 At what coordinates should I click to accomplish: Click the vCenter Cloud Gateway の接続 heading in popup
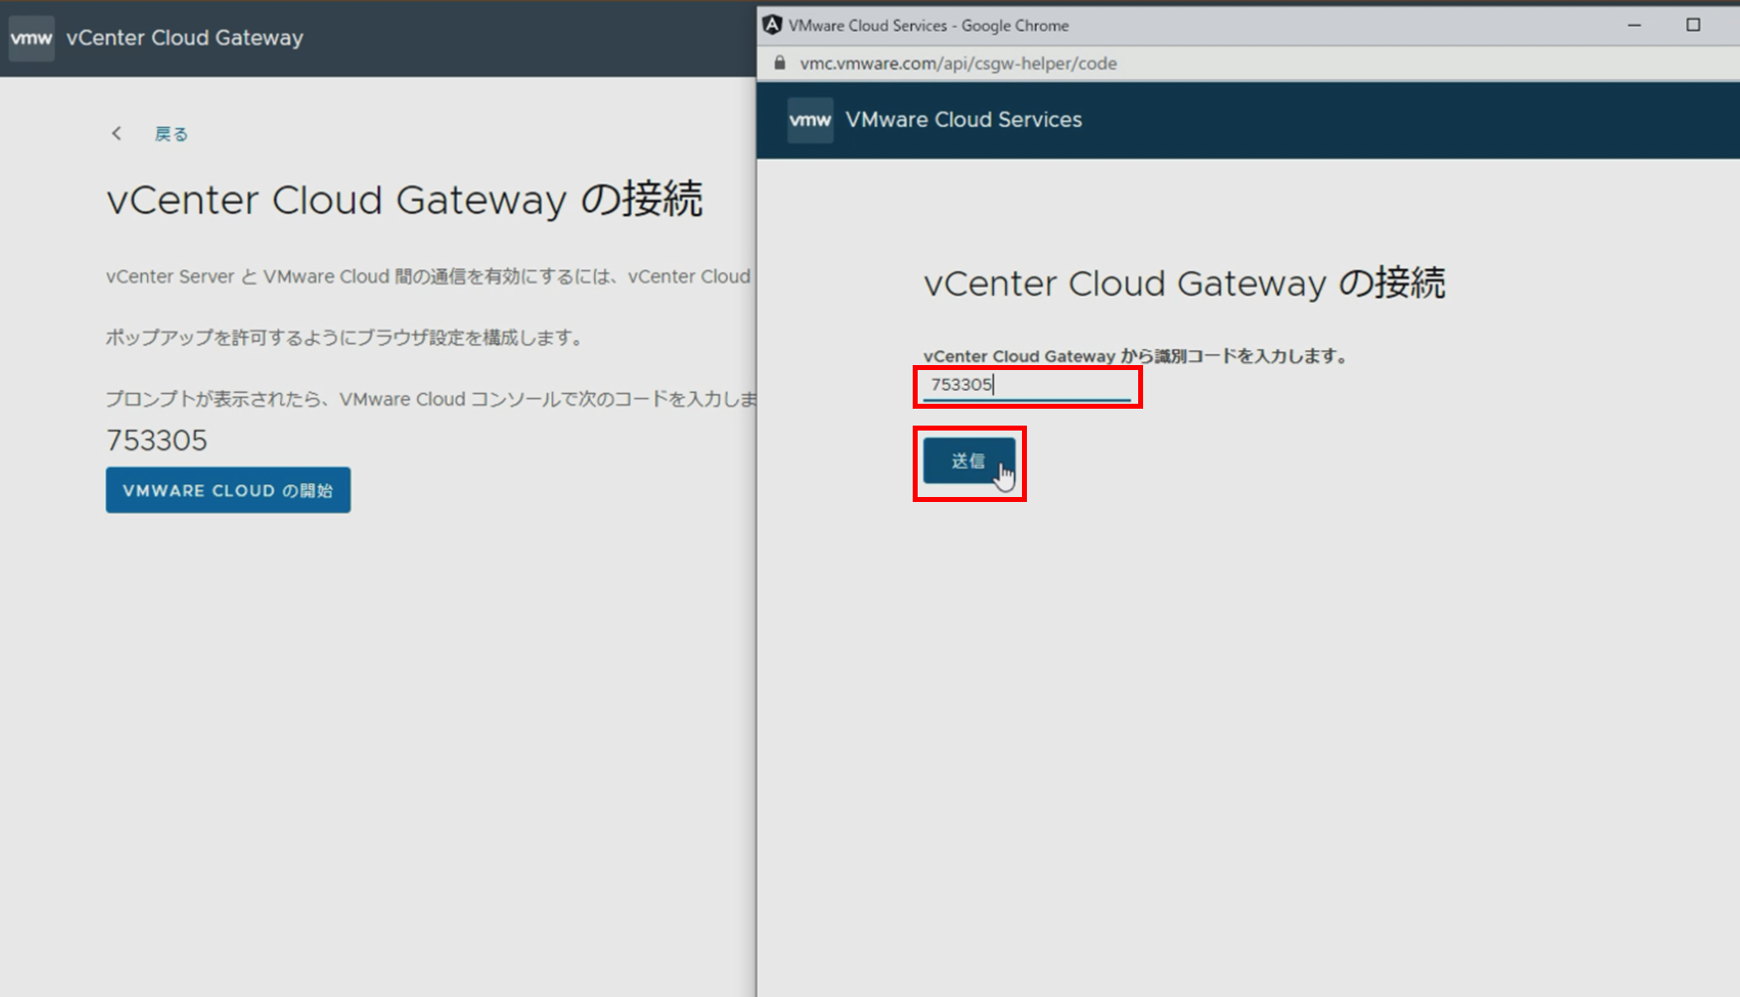pos(1184,283)
